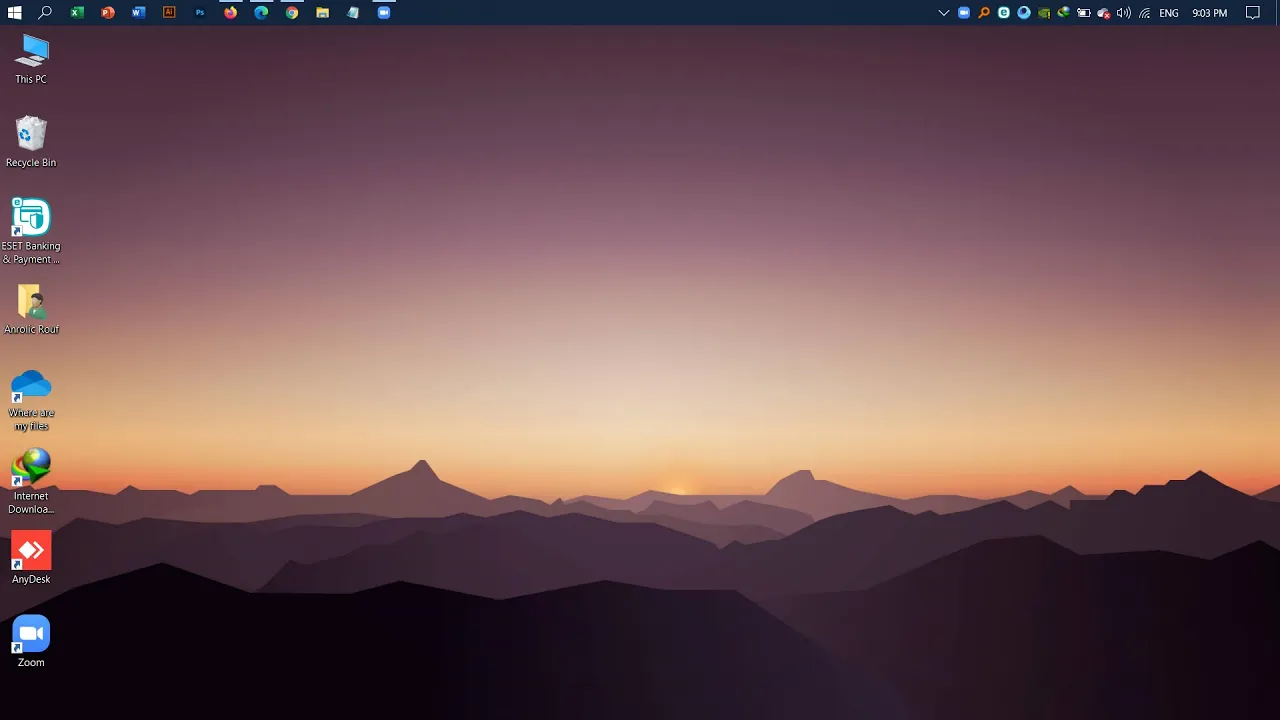Open taskbar Search magnifier
This screenshot has width=1280, height=720.
coord(45,13)
